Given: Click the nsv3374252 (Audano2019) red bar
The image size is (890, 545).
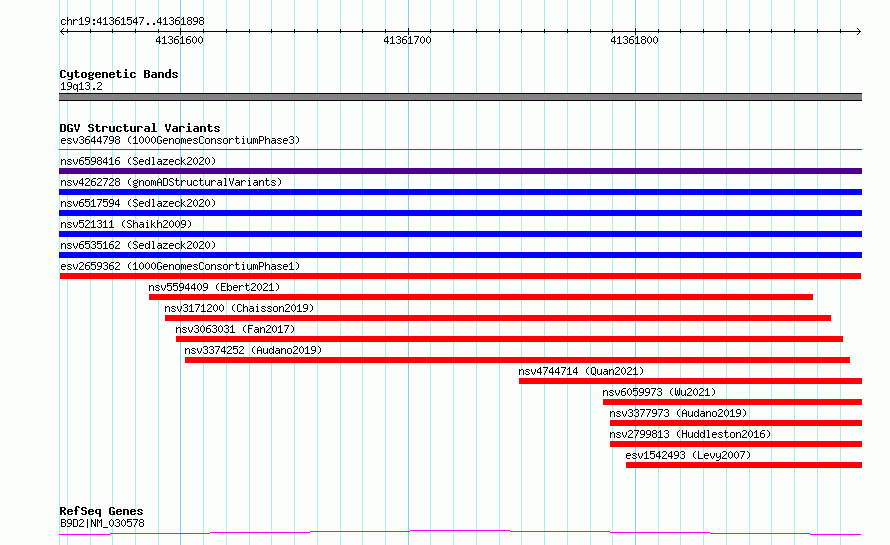Looking at the screenshot, I should [517, 360].
